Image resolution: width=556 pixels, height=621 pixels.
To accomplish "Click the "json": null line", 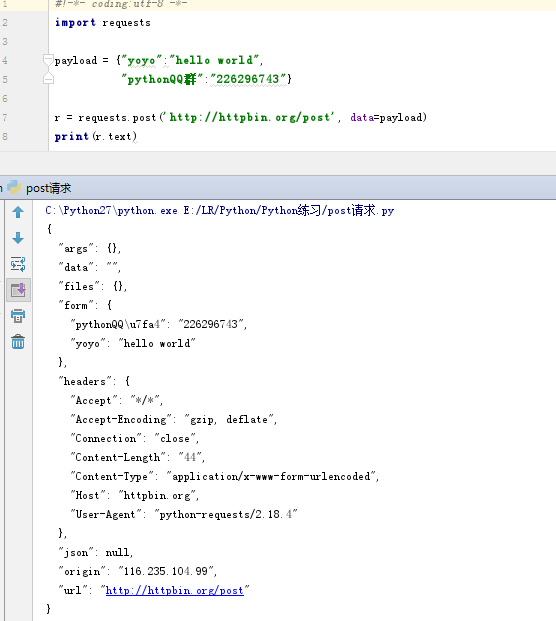I will 96,552.
